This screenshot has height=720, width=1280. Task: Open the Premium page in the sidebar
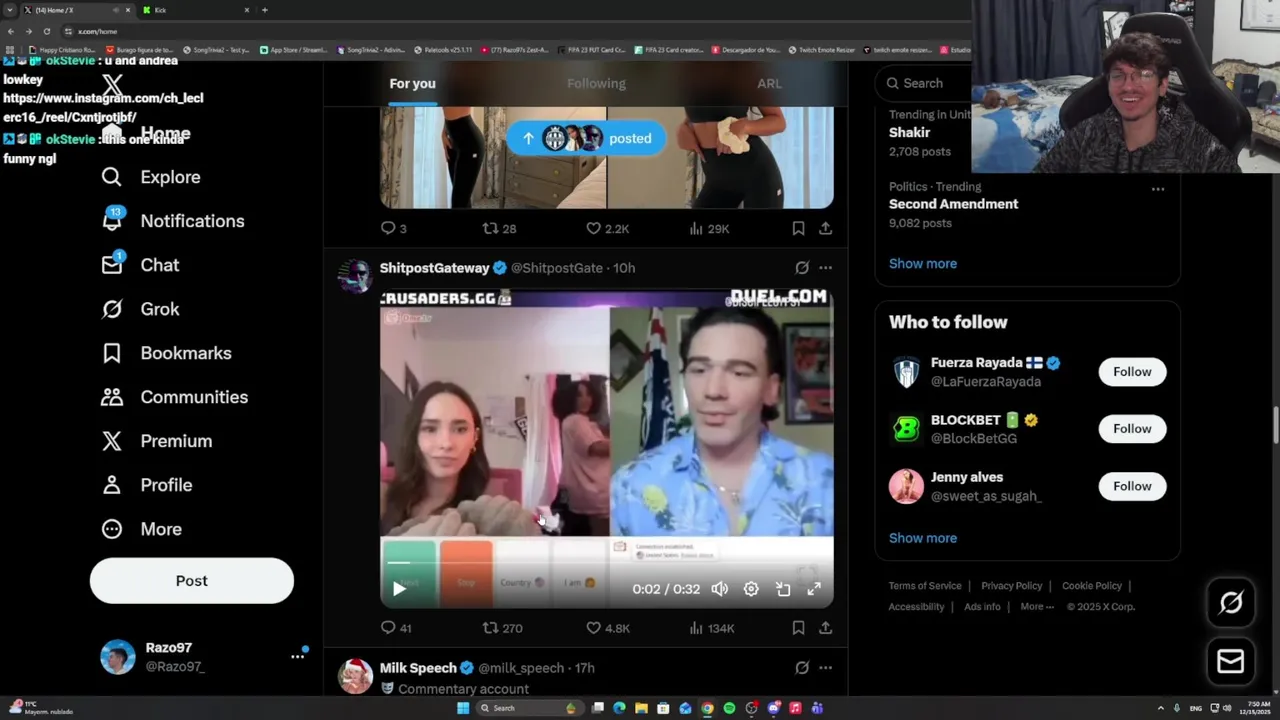157,441
